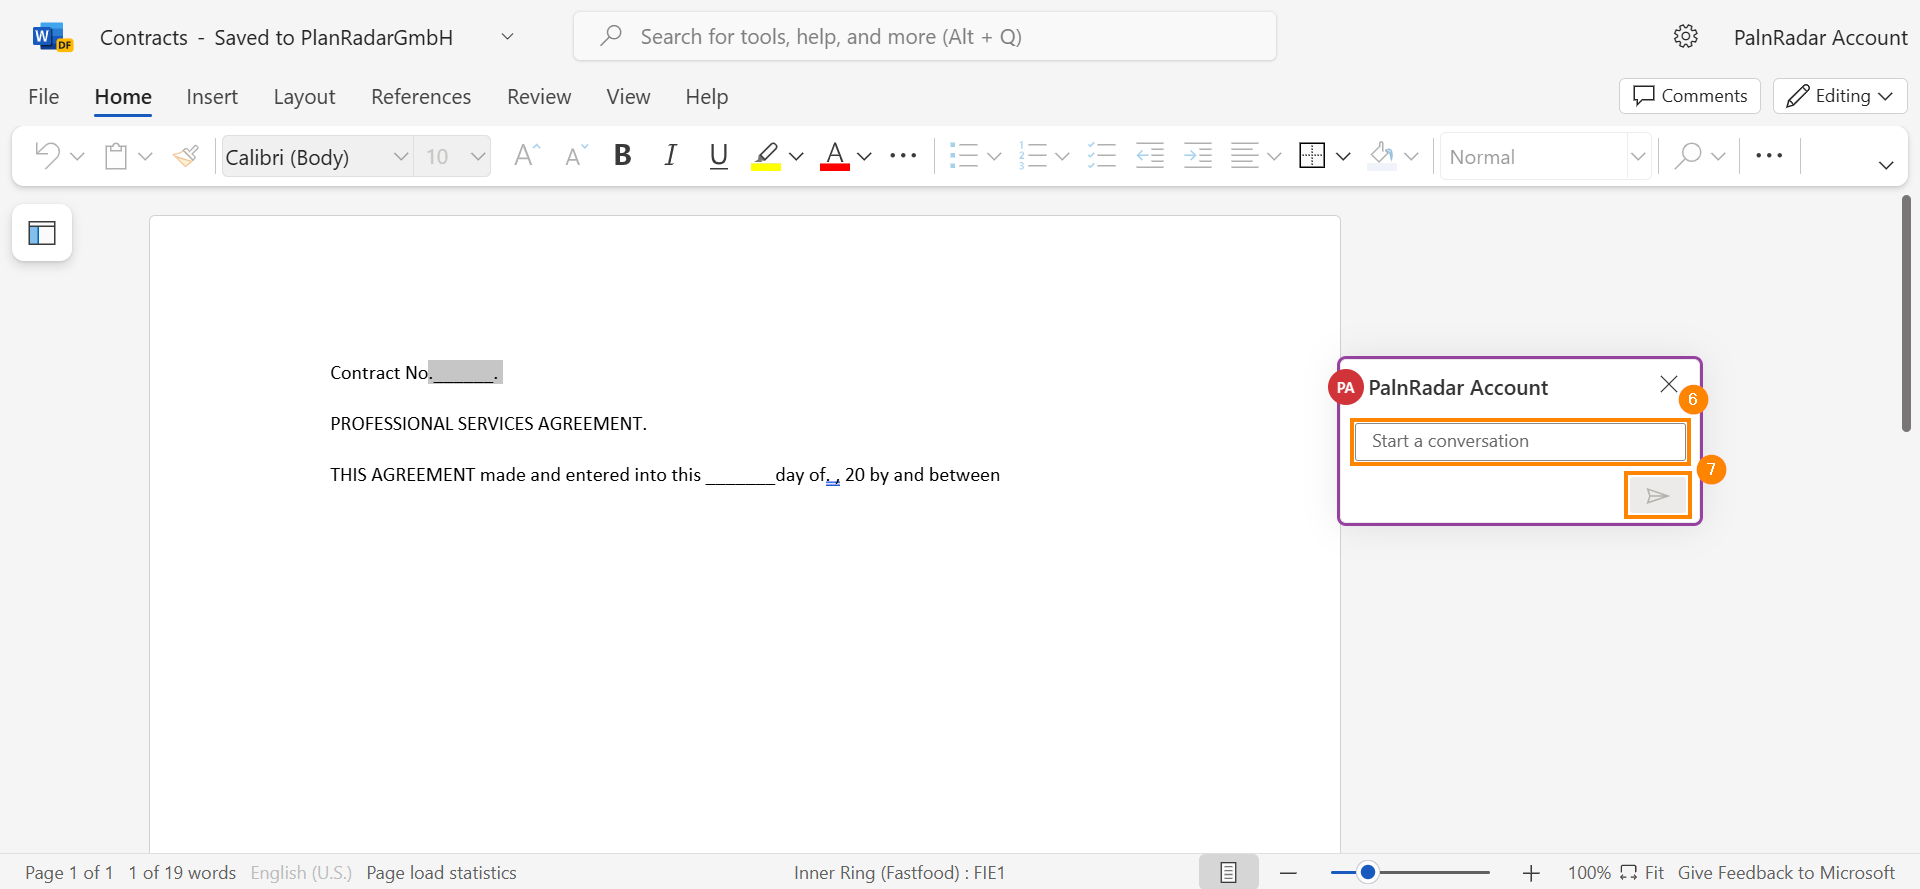Open the Normal styles dropdown

coord(1637,157)
